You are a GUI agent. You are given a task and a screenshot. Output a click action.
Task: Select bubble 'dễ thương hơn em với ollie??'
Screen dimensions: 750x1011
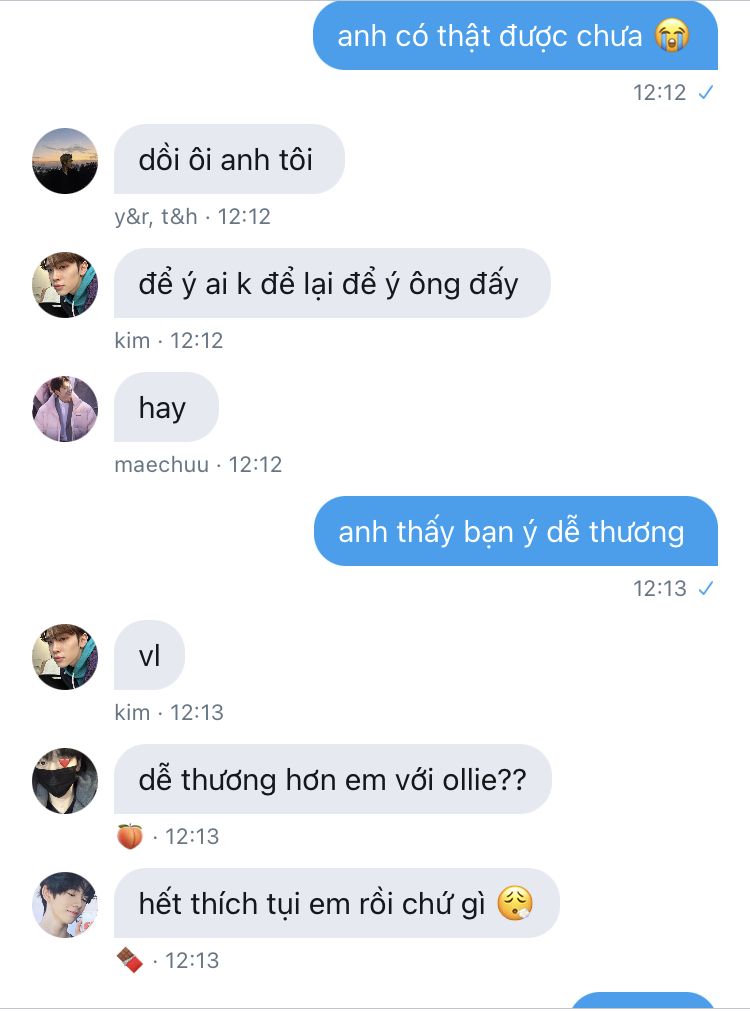pos(333,779)
